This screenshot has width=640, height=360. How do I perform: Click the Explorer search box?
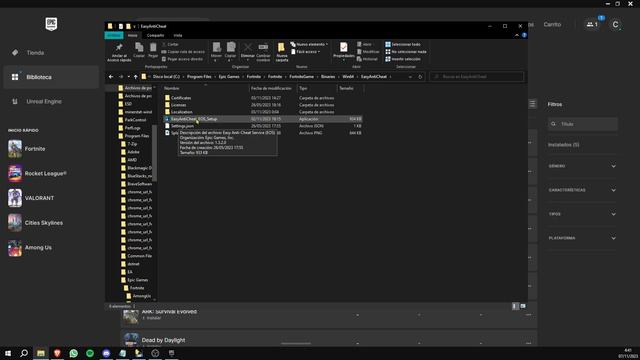[x=476, y=77]
